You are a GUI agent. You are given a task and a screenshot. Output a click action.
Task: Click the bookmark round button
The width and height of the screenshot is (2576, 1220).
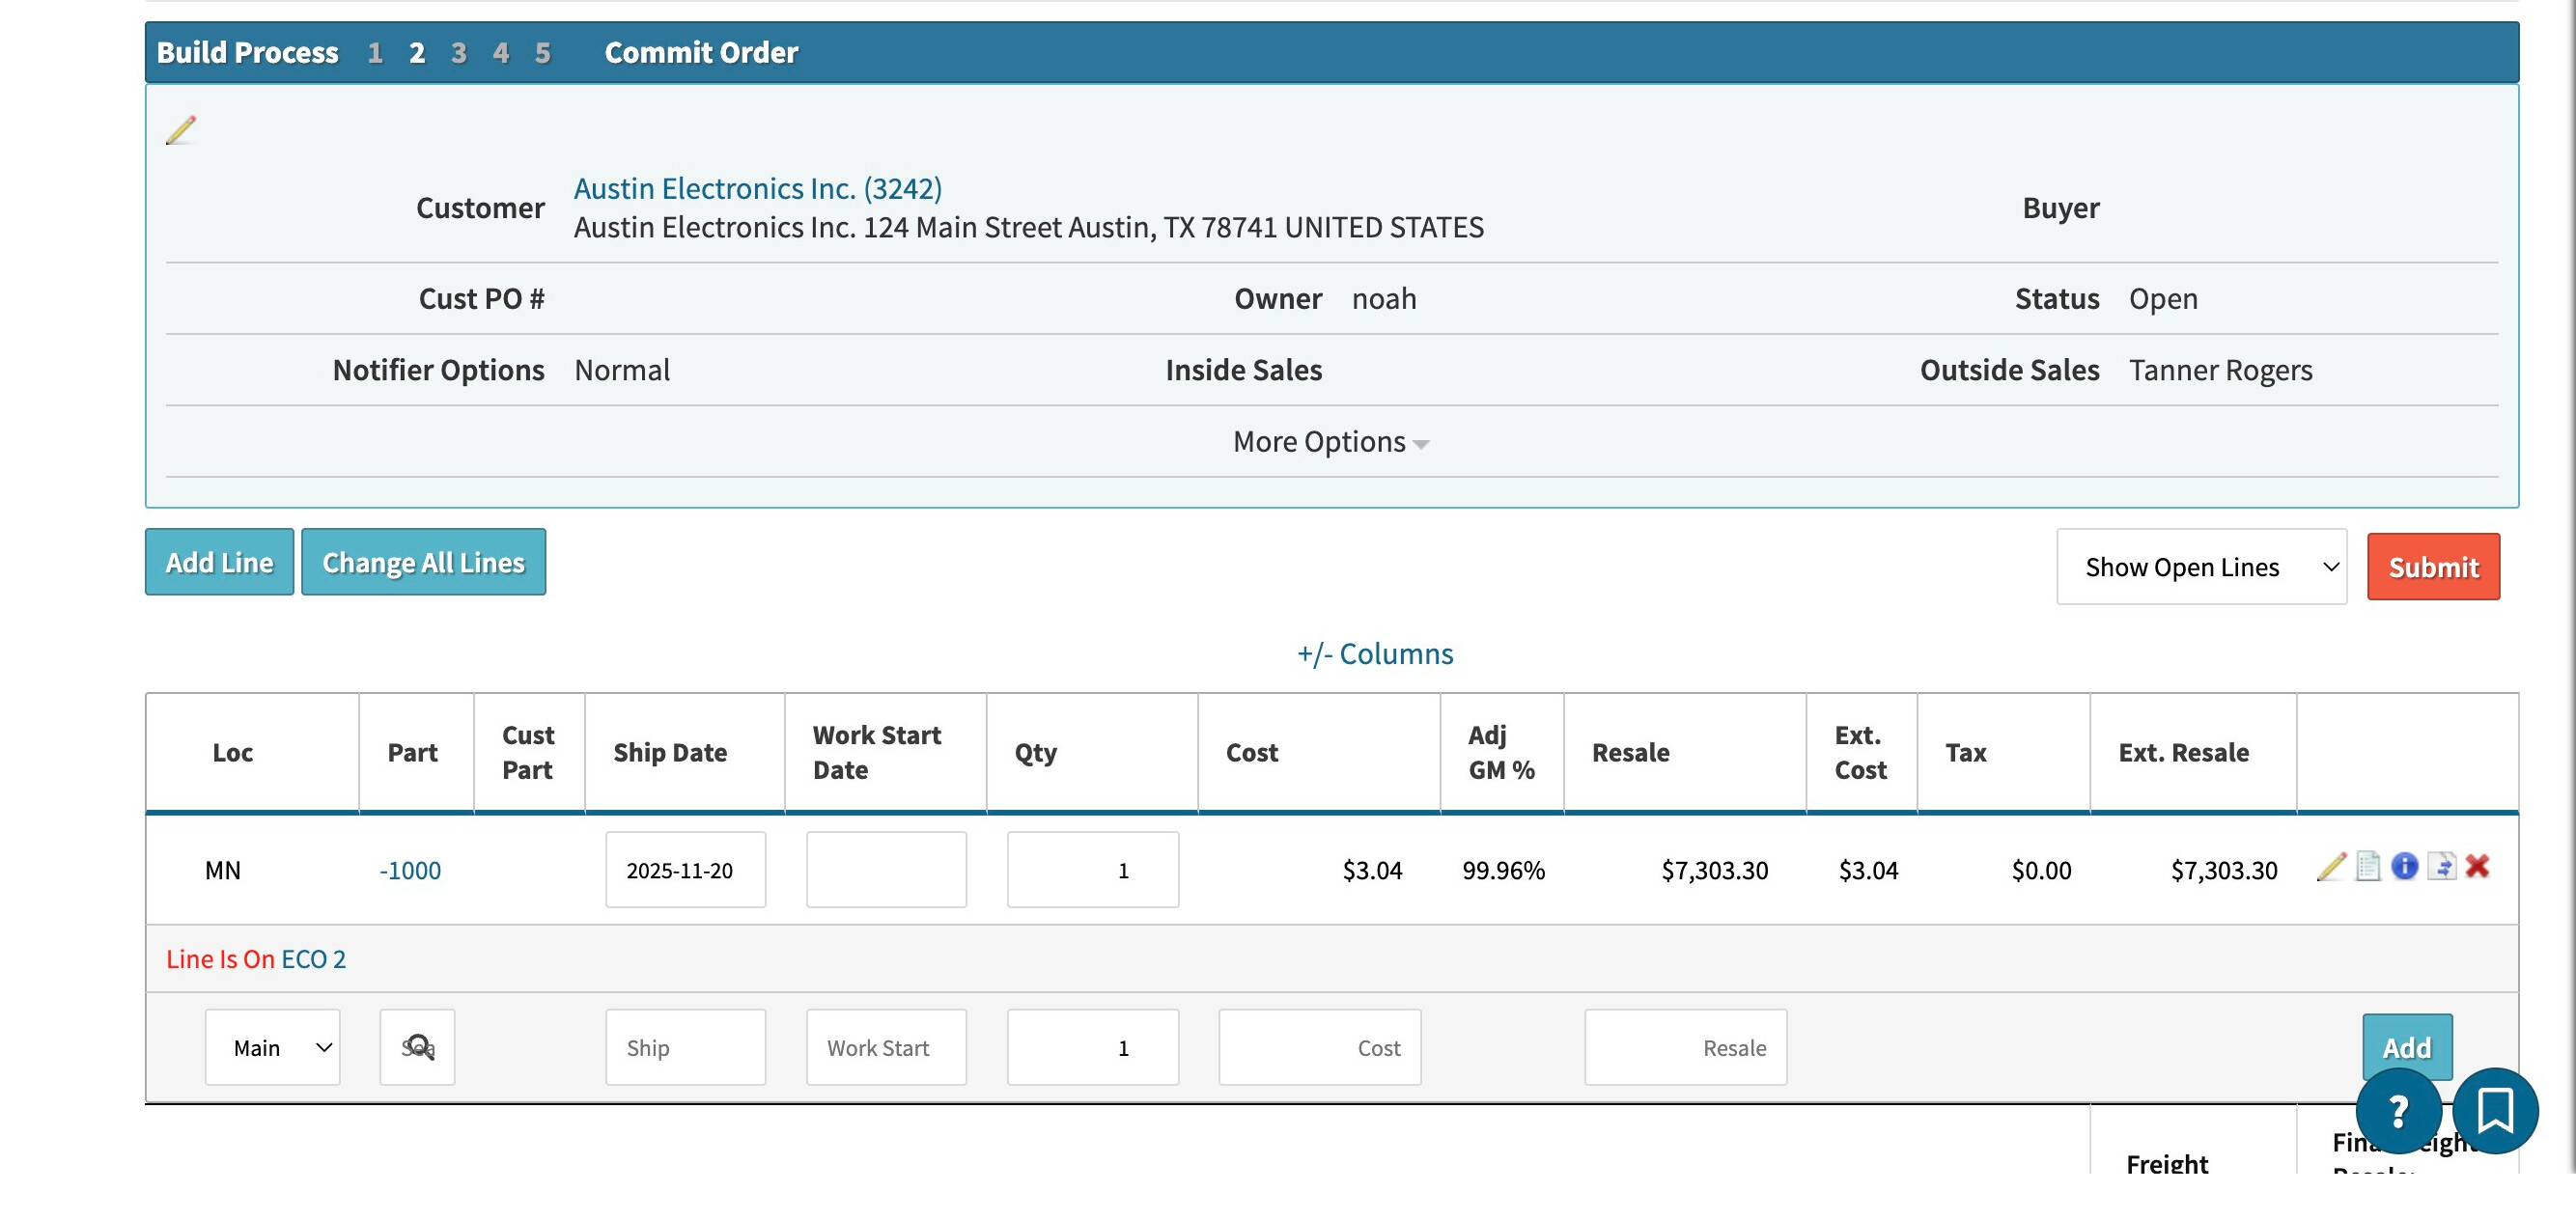[2494, 1111]
